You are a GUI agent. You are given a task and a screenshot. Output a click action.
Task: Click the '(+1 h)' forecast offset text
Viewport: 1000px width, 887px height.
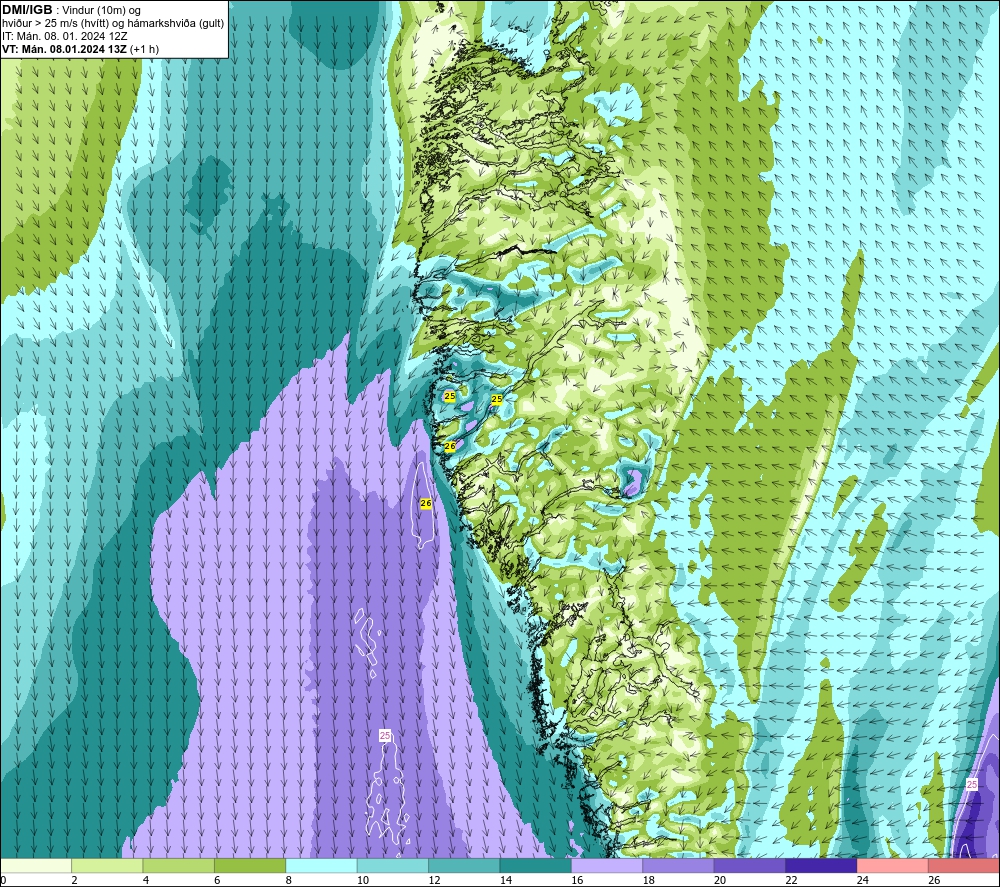coord(145,49)
